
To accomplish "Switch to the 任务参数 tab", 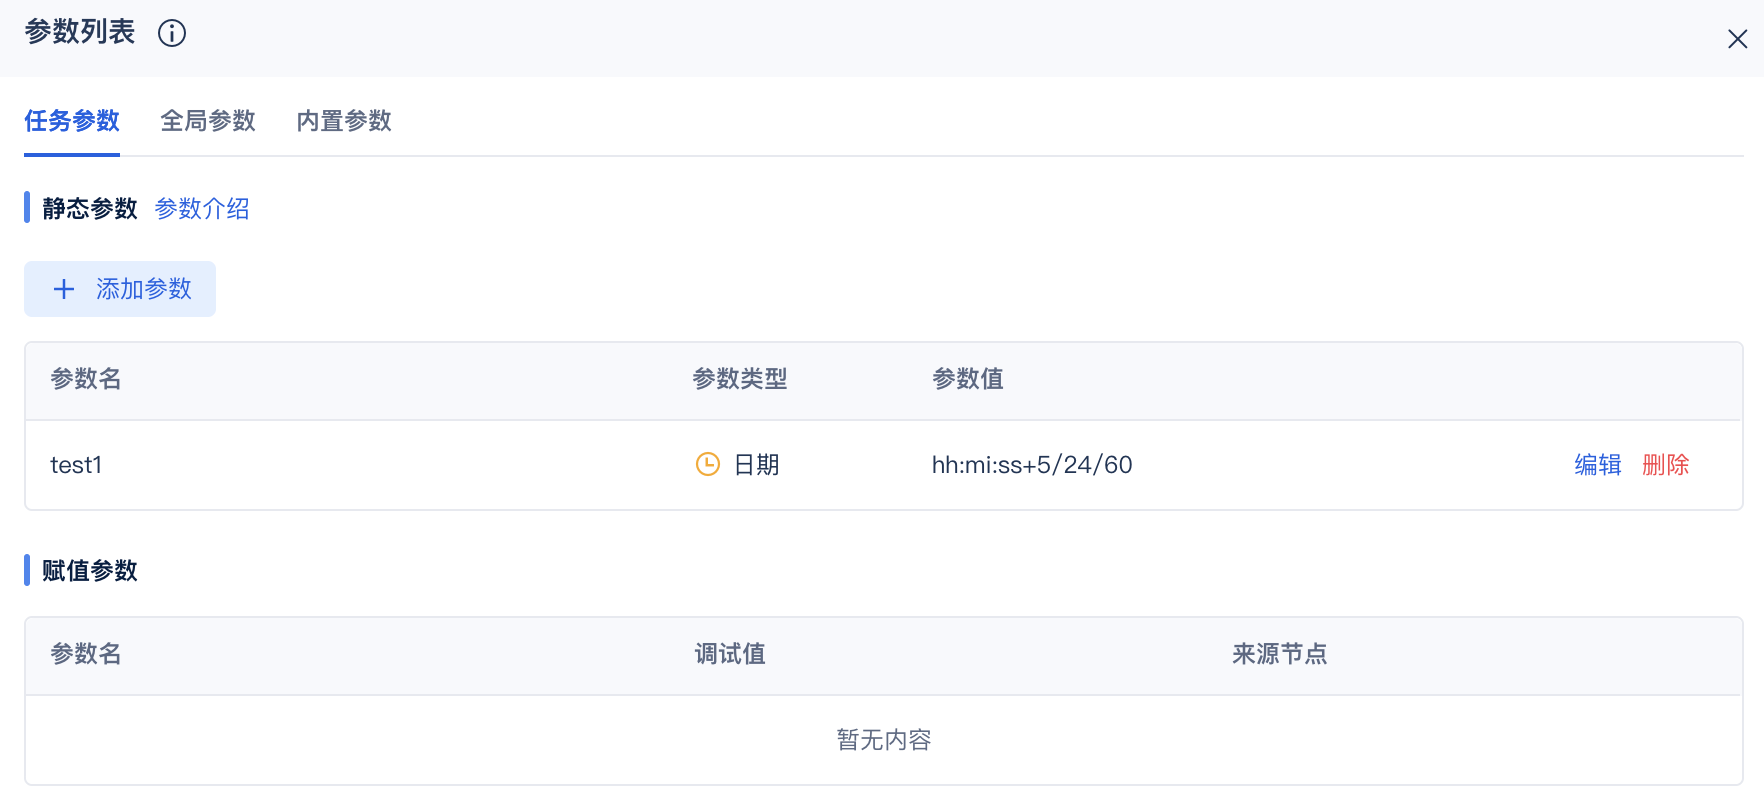I will 72,121.
